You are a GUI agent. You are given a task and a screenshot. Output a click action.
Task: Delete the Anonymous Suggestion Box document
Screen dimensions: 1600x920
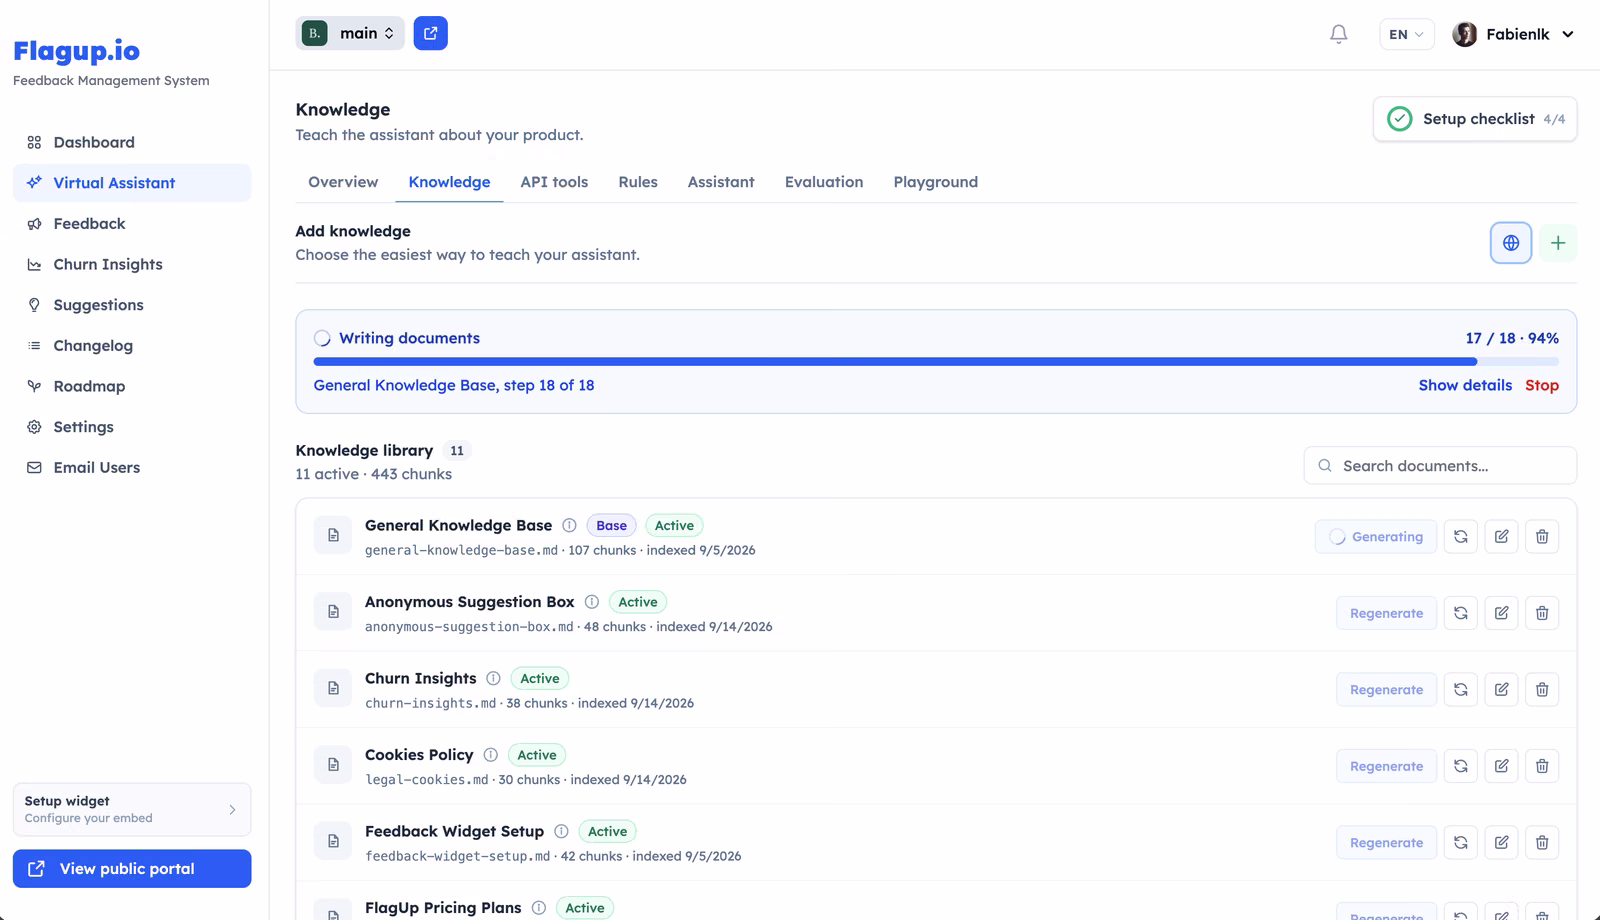point(1542,613)
